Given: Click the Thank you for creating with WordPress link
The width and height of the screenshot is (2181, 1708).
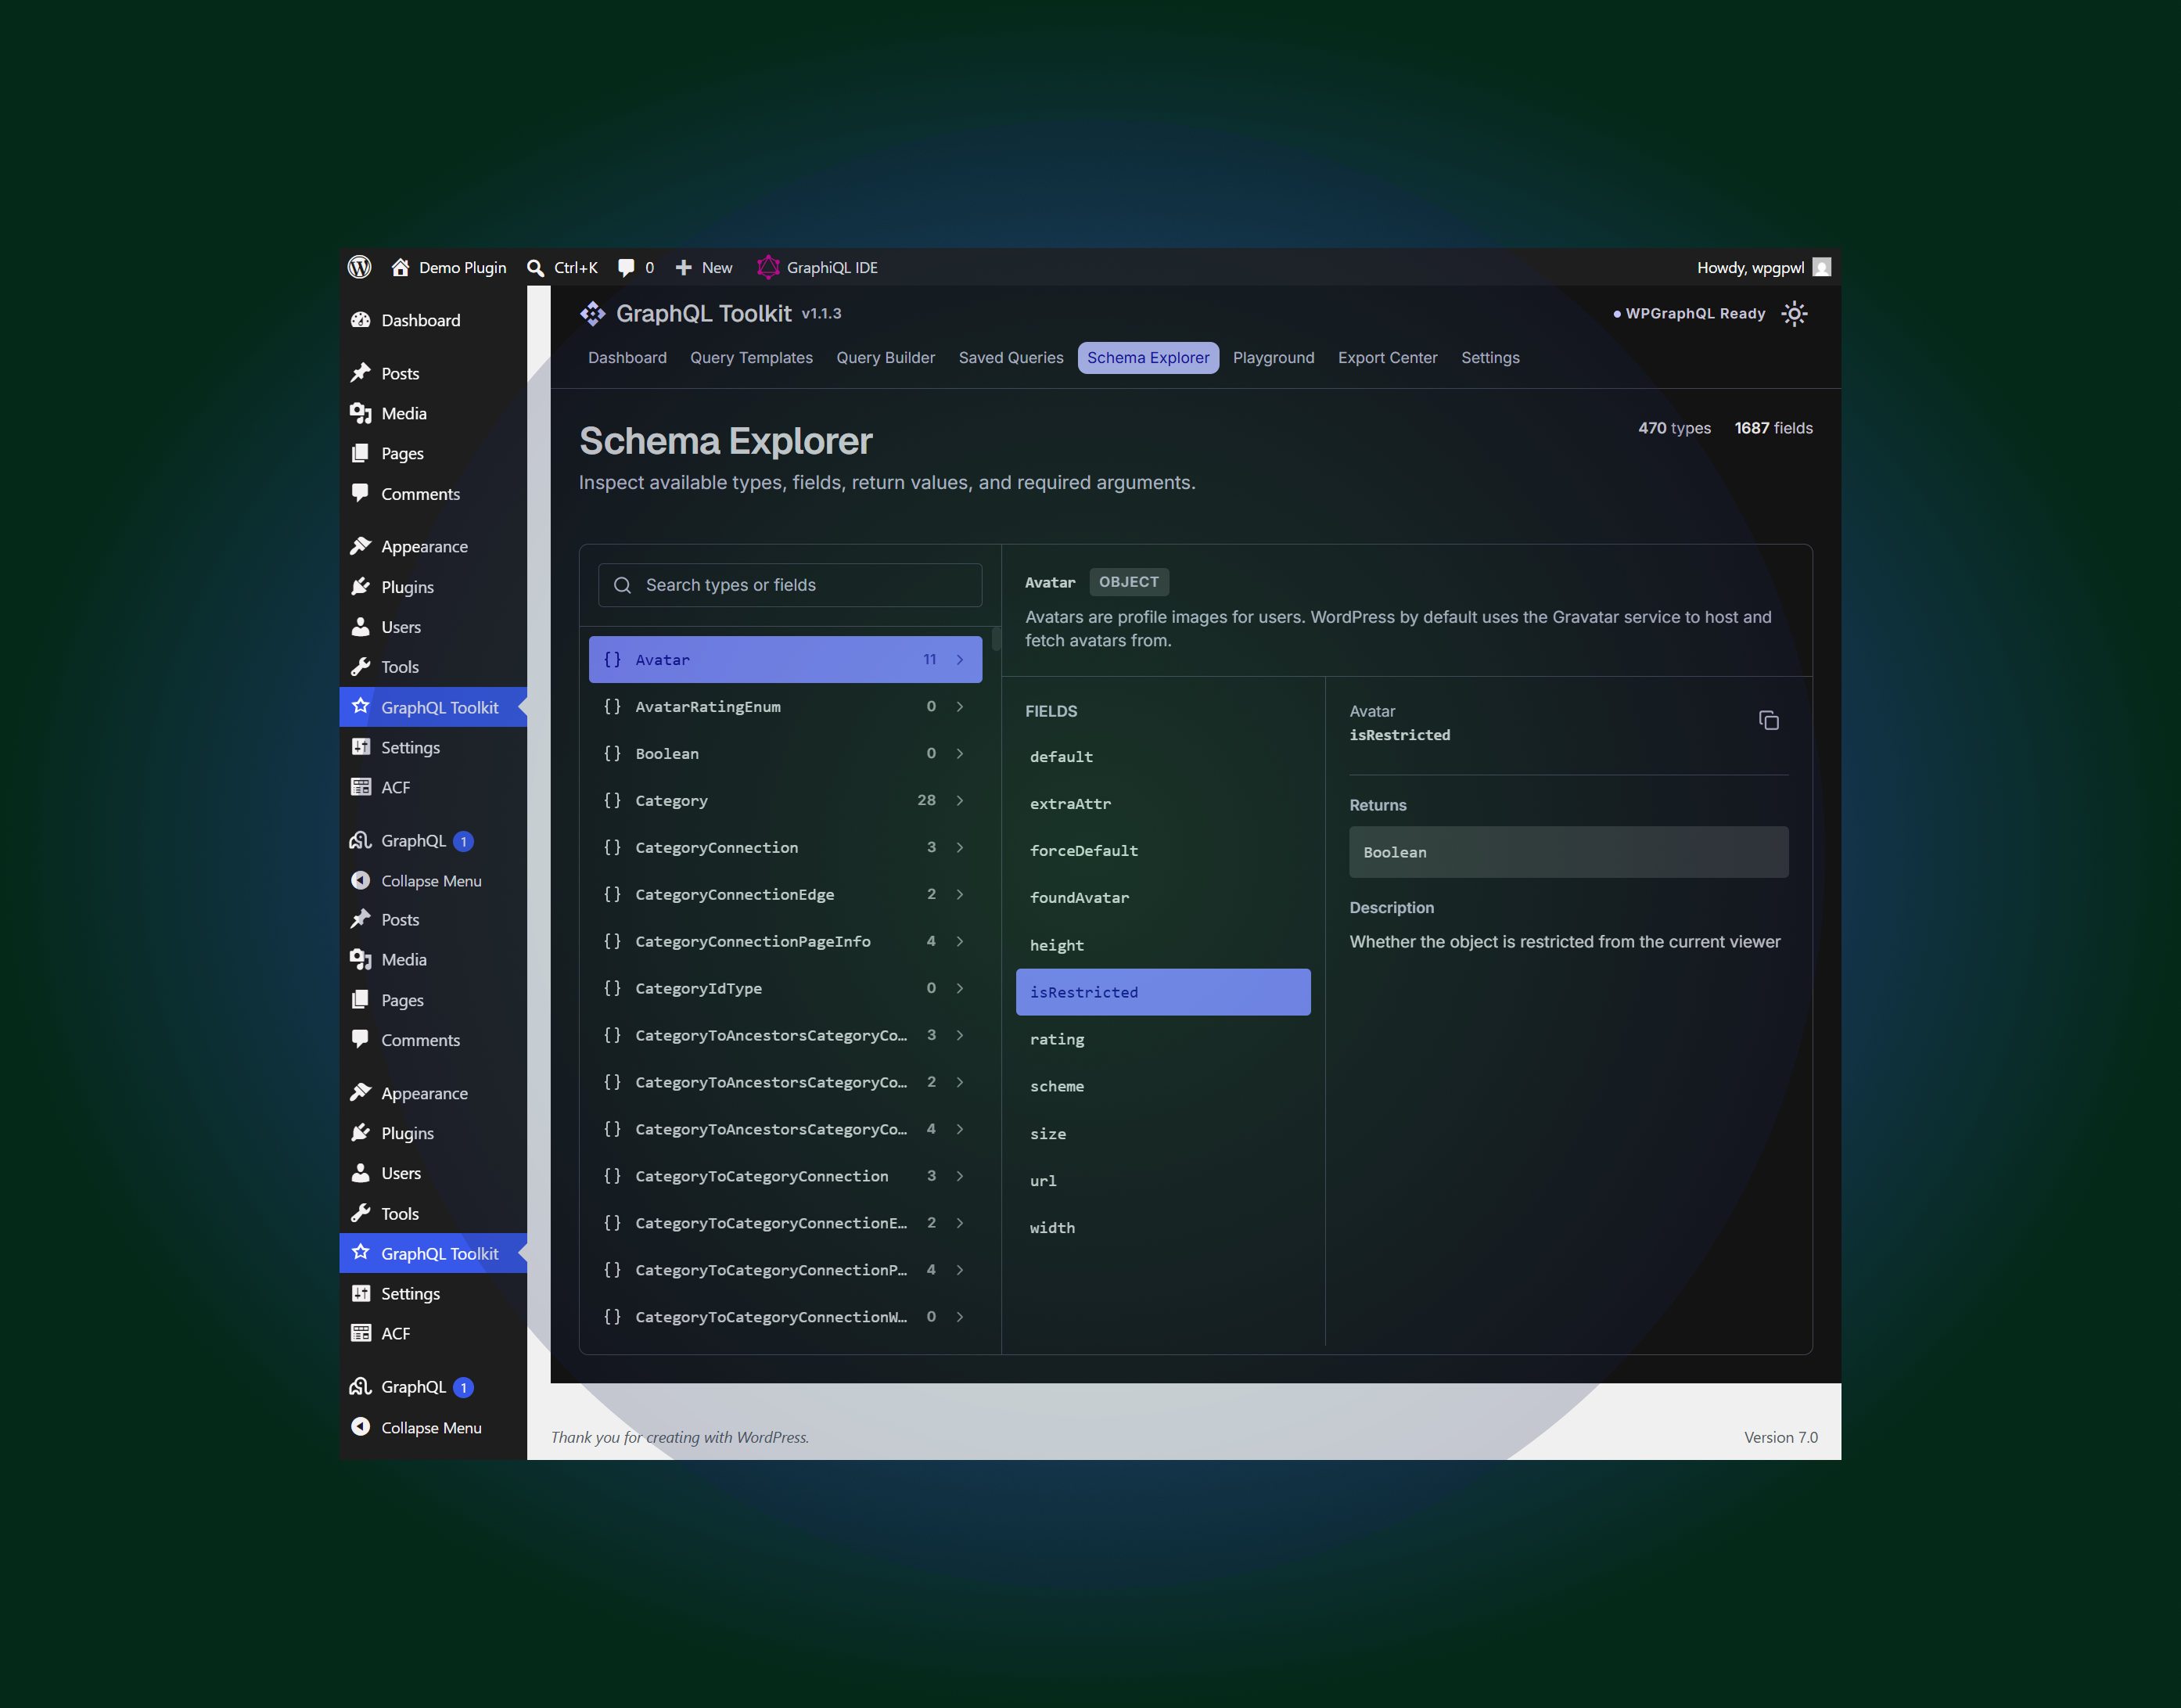Looking at the screenshot, I should click(680, 1437).
